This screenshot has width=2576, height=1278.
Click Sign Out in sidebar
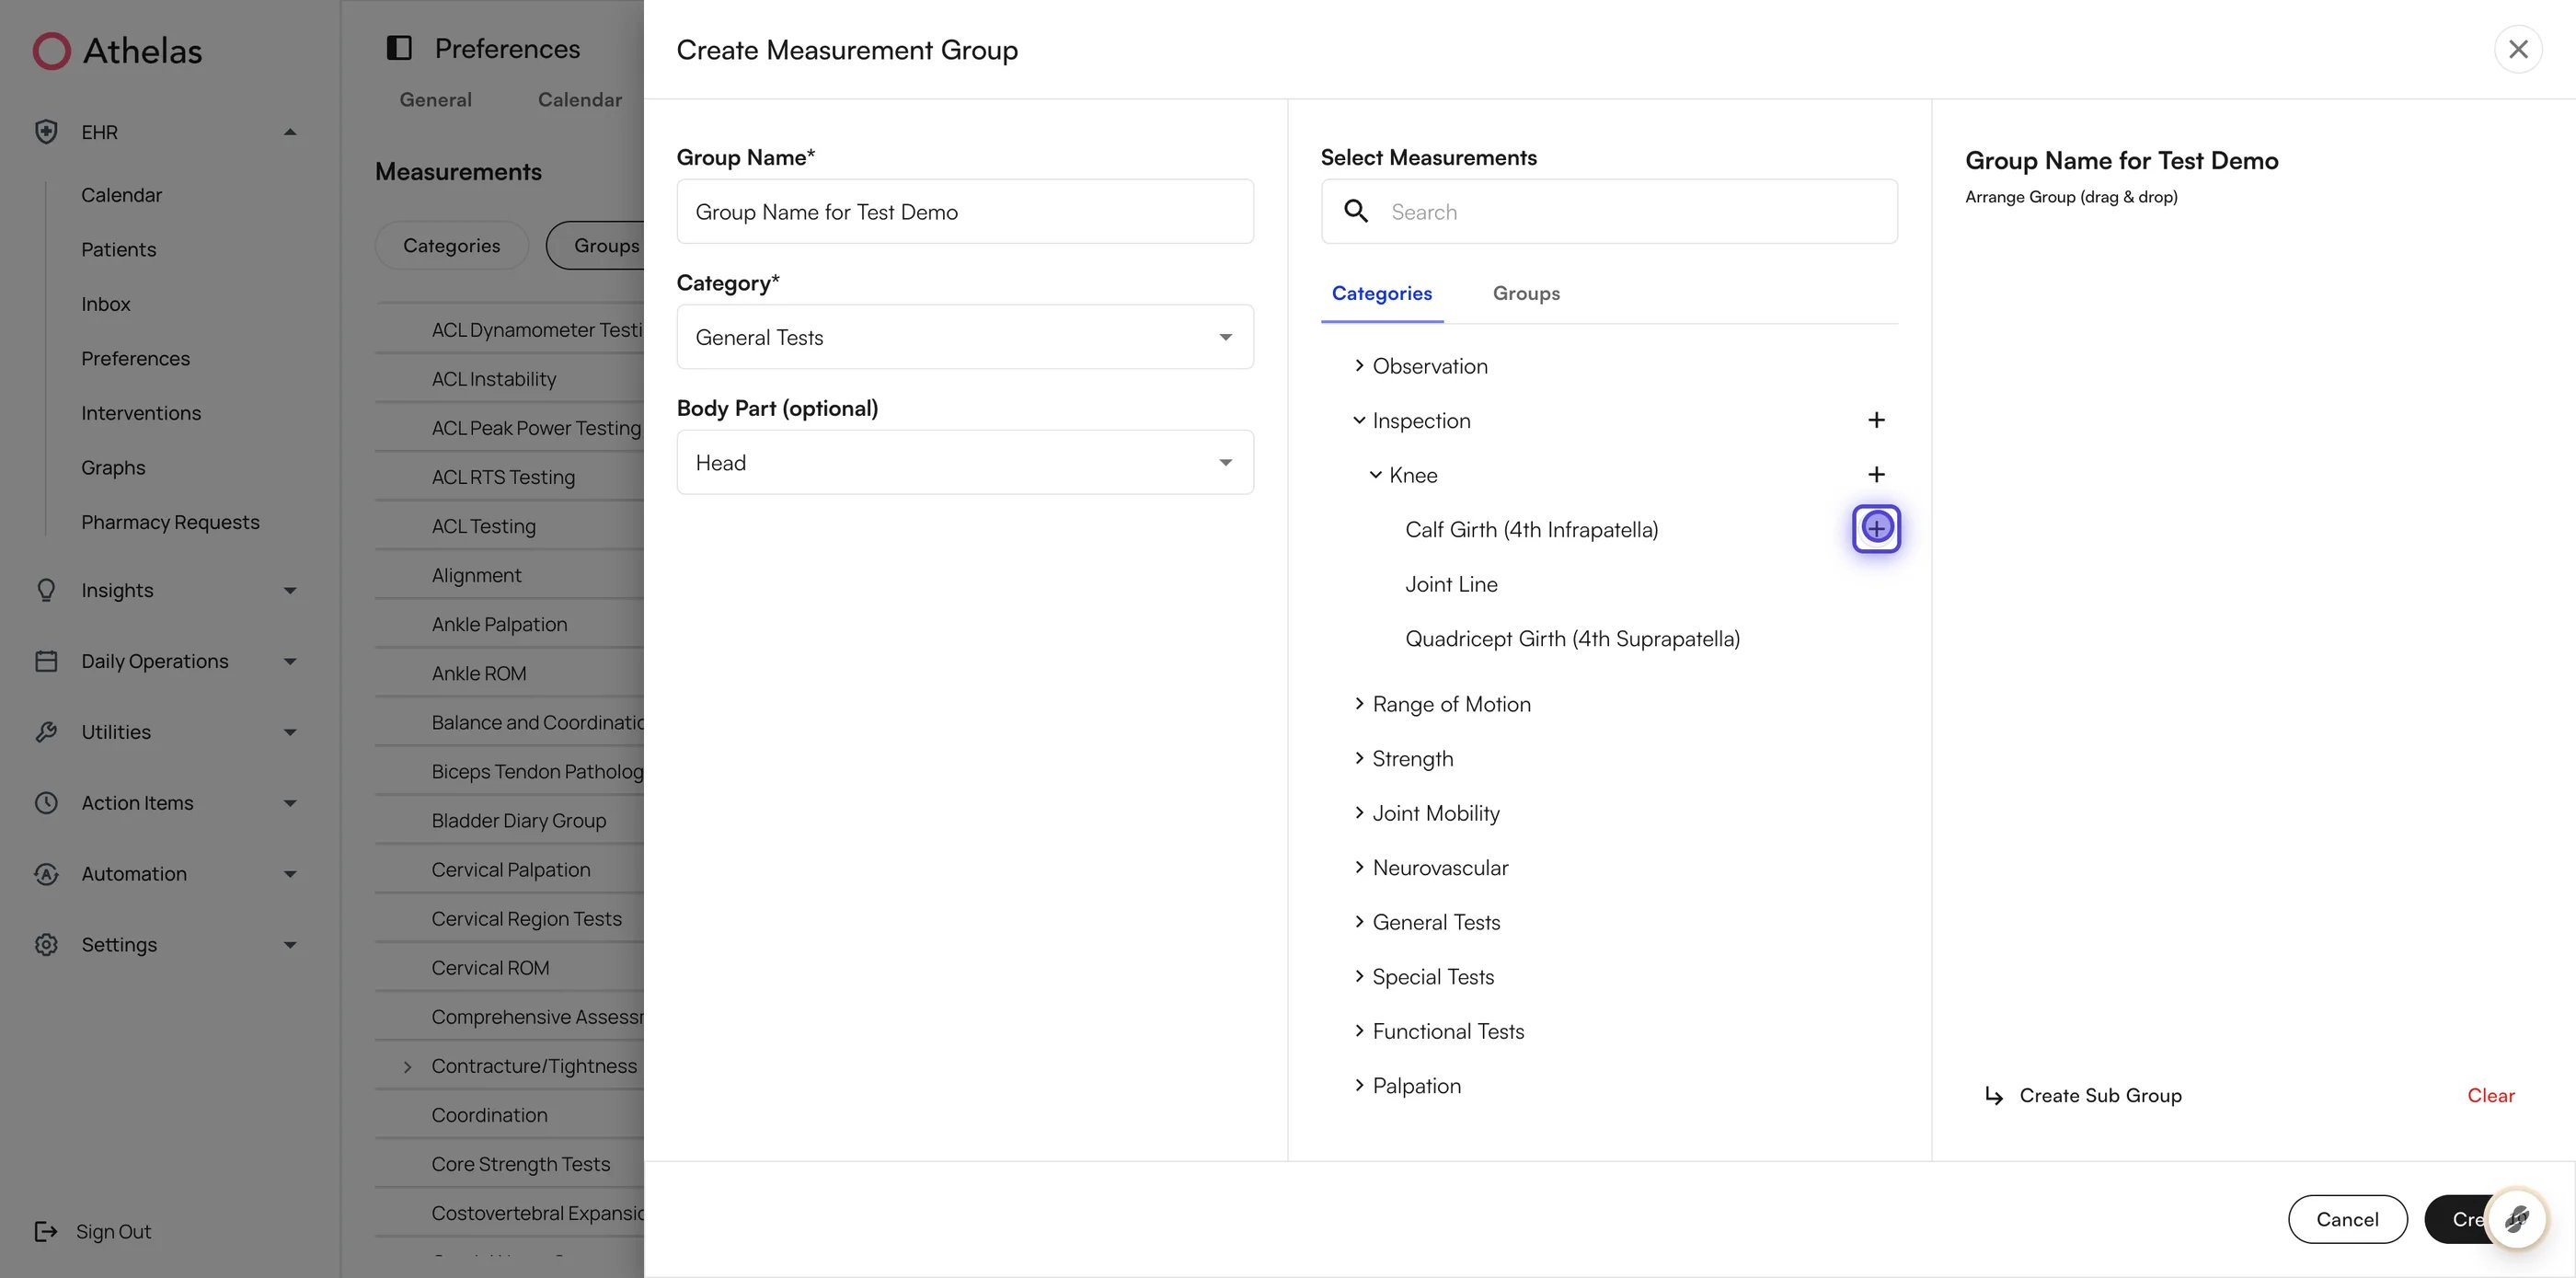point(113,1231)
